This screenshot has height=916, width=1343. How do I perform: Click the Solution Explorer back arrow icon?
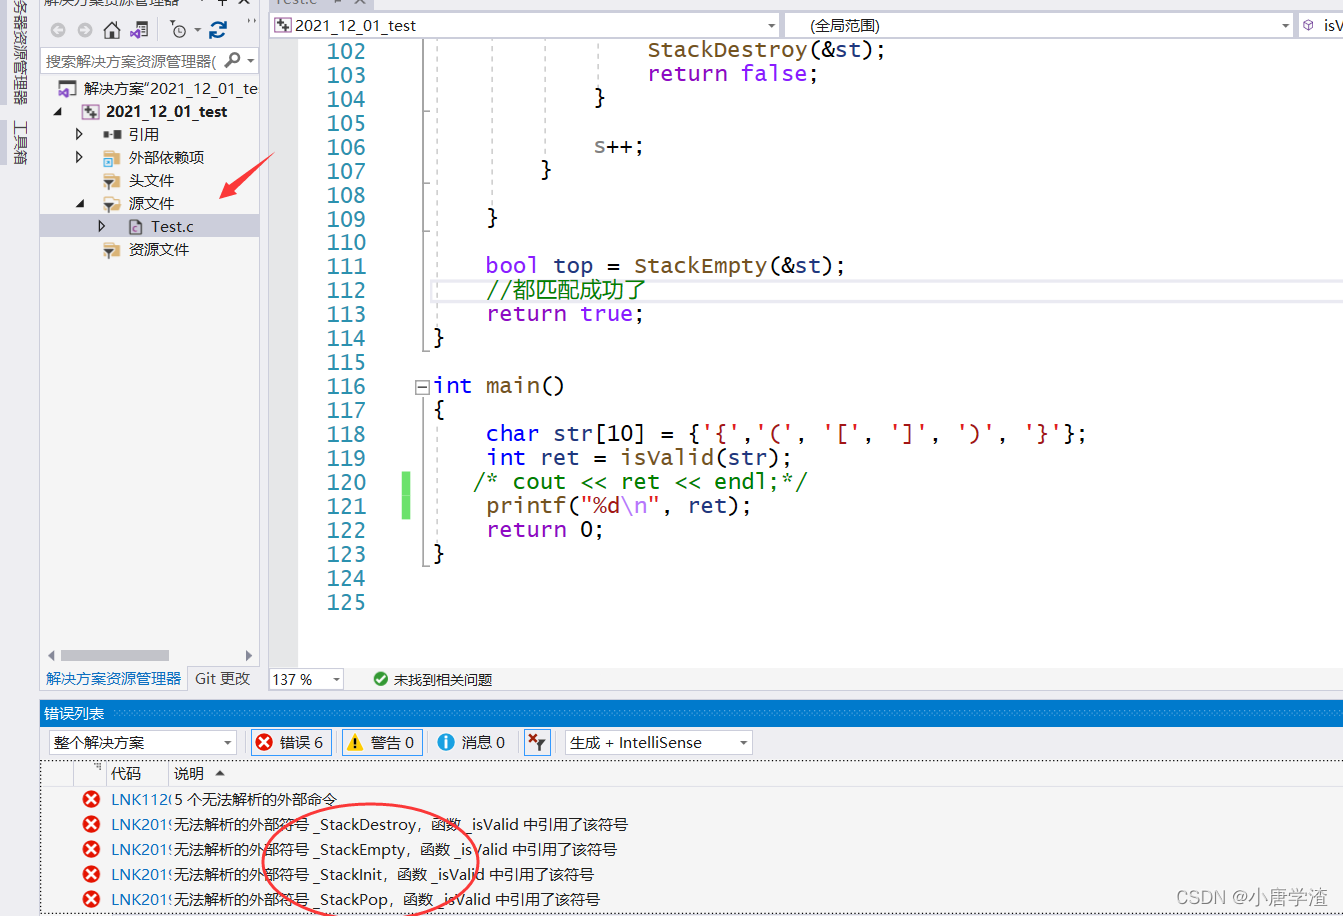pos(58,30)
